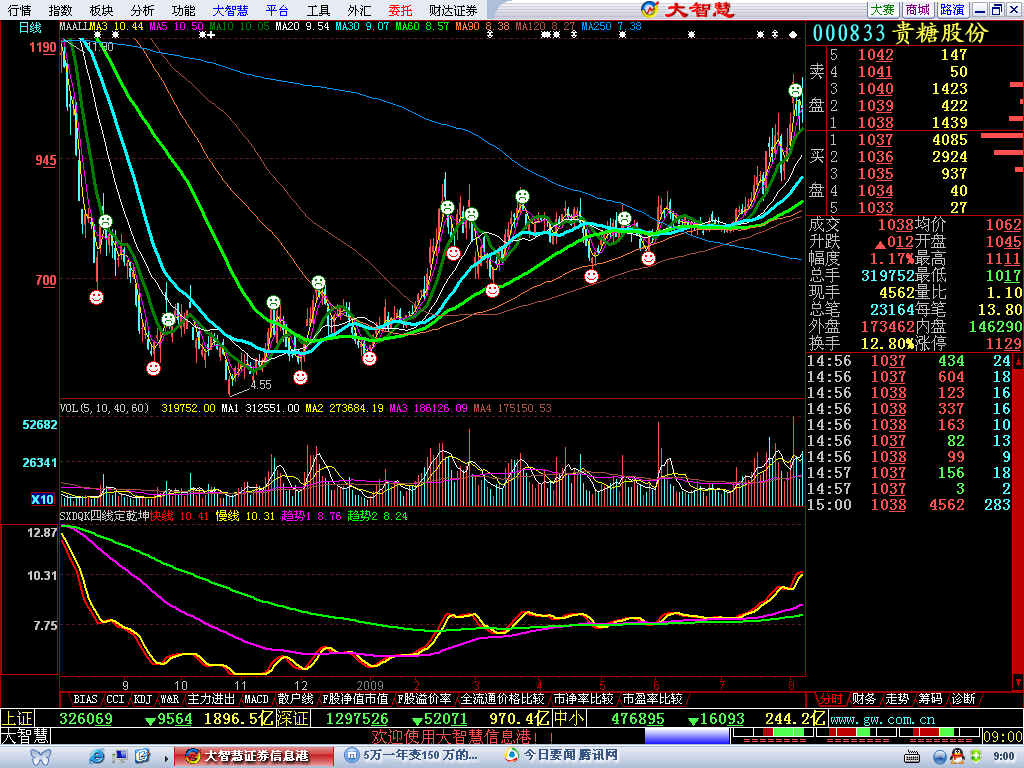Click the 日线 period label
The image size is (1024, 768).
30,27
